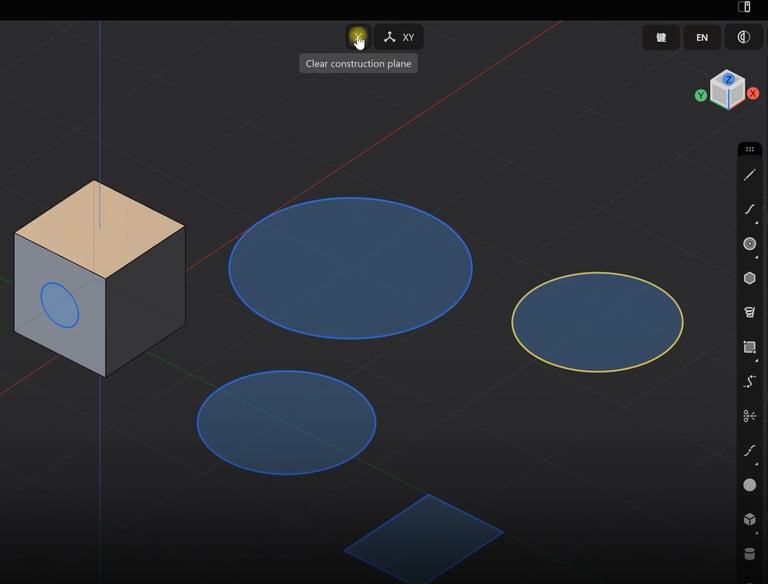
Task: Select the Cylinder tool
Action: pos(749,554)
